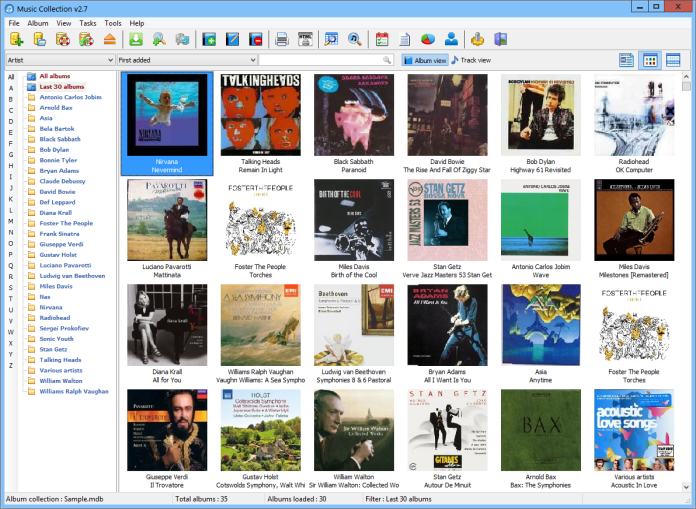The height and width of the screenshot is (509, 696).
Task: Click the green download arrow icon
Action: point(136,40)
